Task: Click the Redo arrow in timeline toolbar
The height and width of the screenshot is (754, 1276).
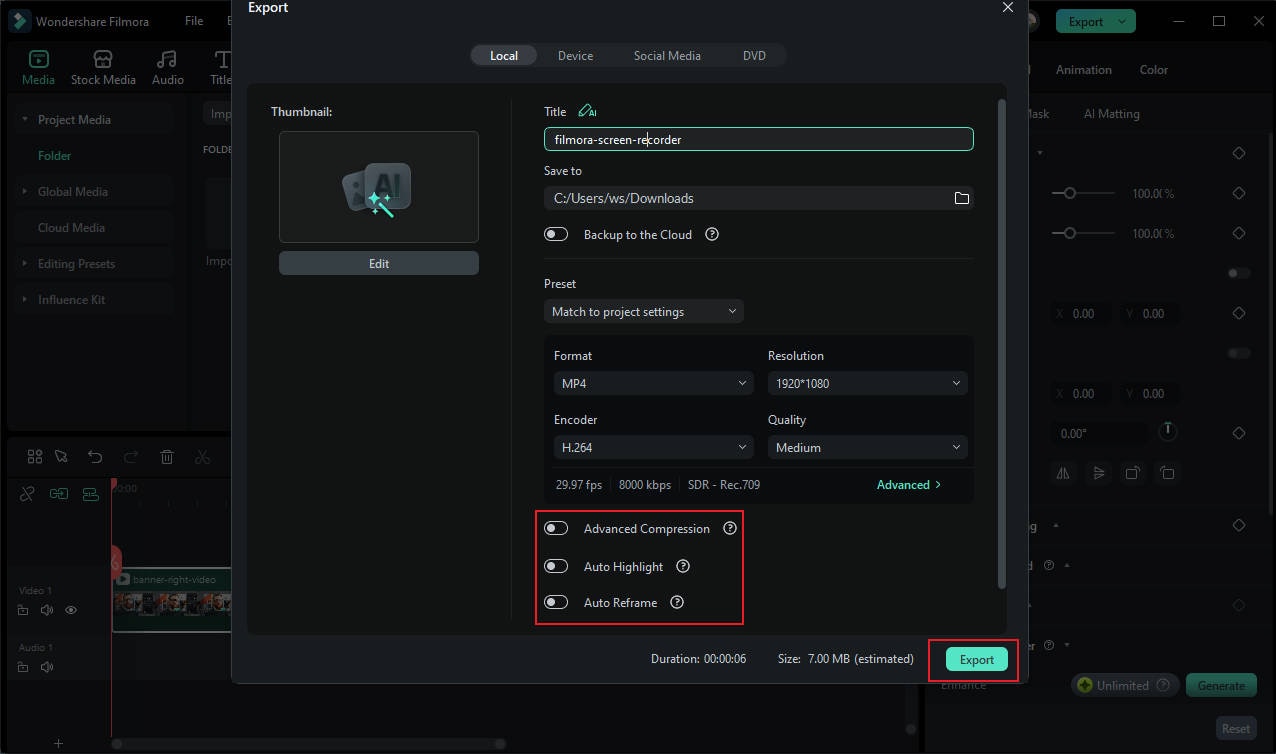Action: pos(131,457)
